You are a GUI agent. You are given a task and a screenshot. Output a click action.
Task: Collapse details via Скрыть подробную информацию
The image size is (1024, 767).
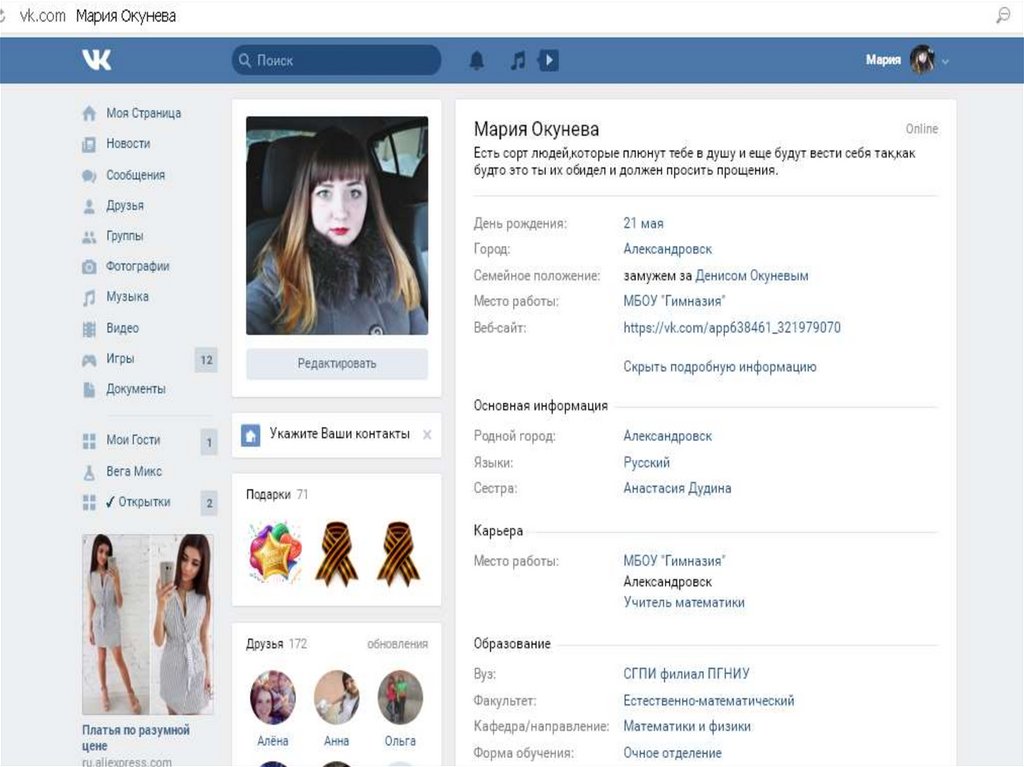pyautogui.click(x=720, y=367)
